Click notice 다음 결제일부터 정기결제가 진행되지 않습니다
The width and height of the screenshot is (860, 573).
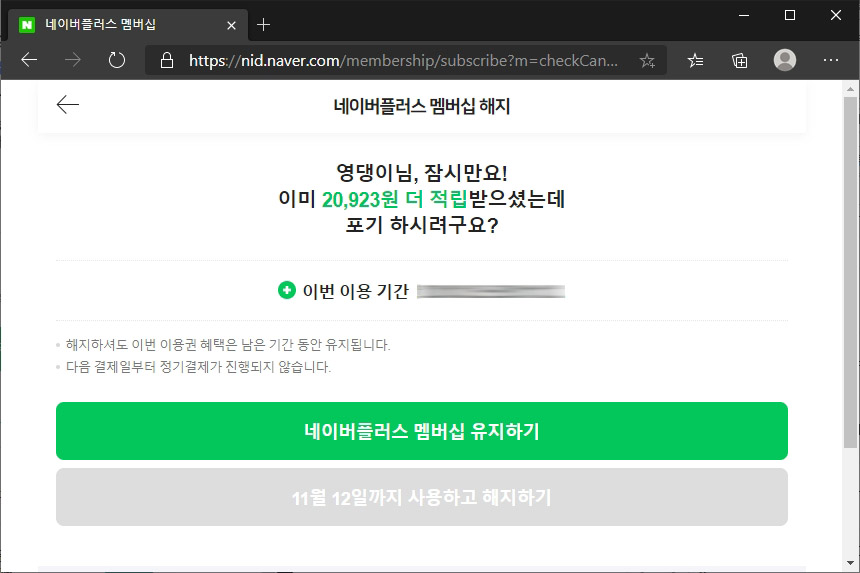coord(199,367)
